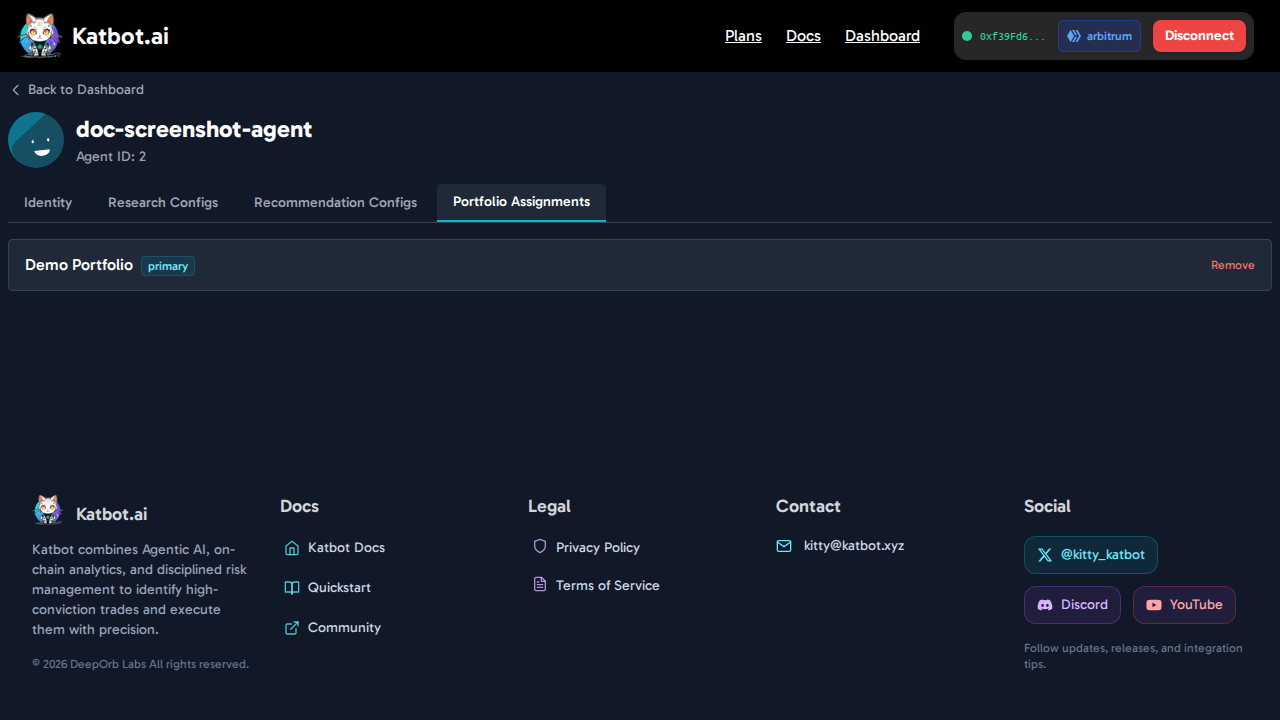Switch to the Research Configs tab

pyautogui.click(x=163, y=202)
